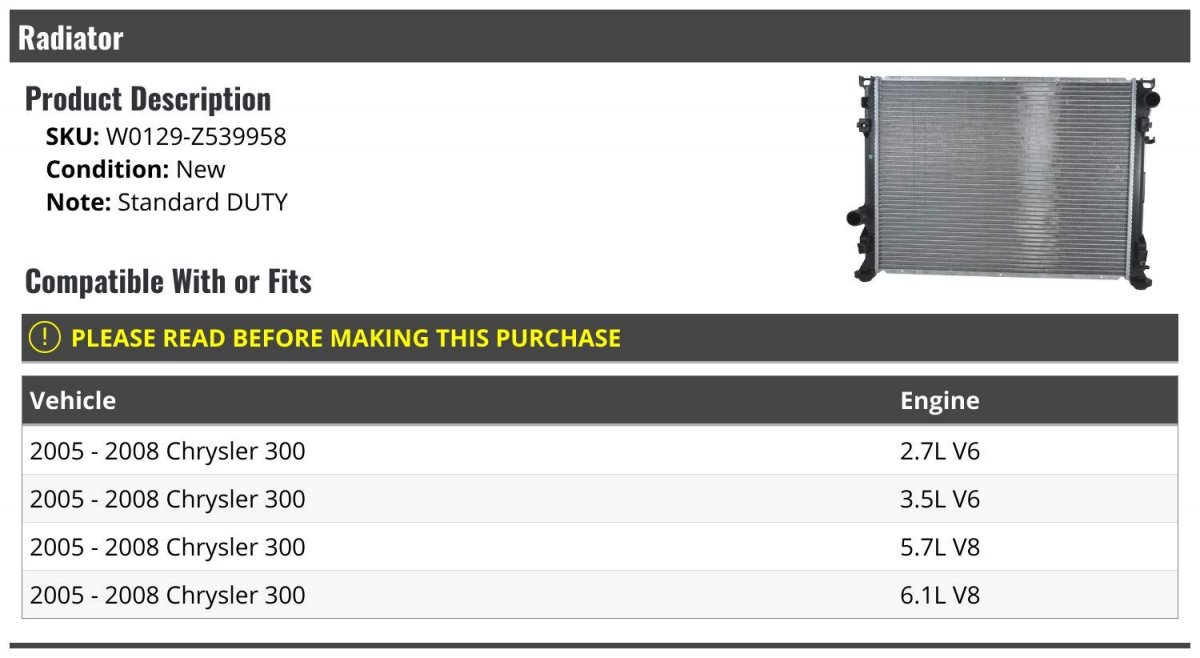Click the Note: Standard DUTY text
The image size is (1200, 658).
tap(167, 202)
